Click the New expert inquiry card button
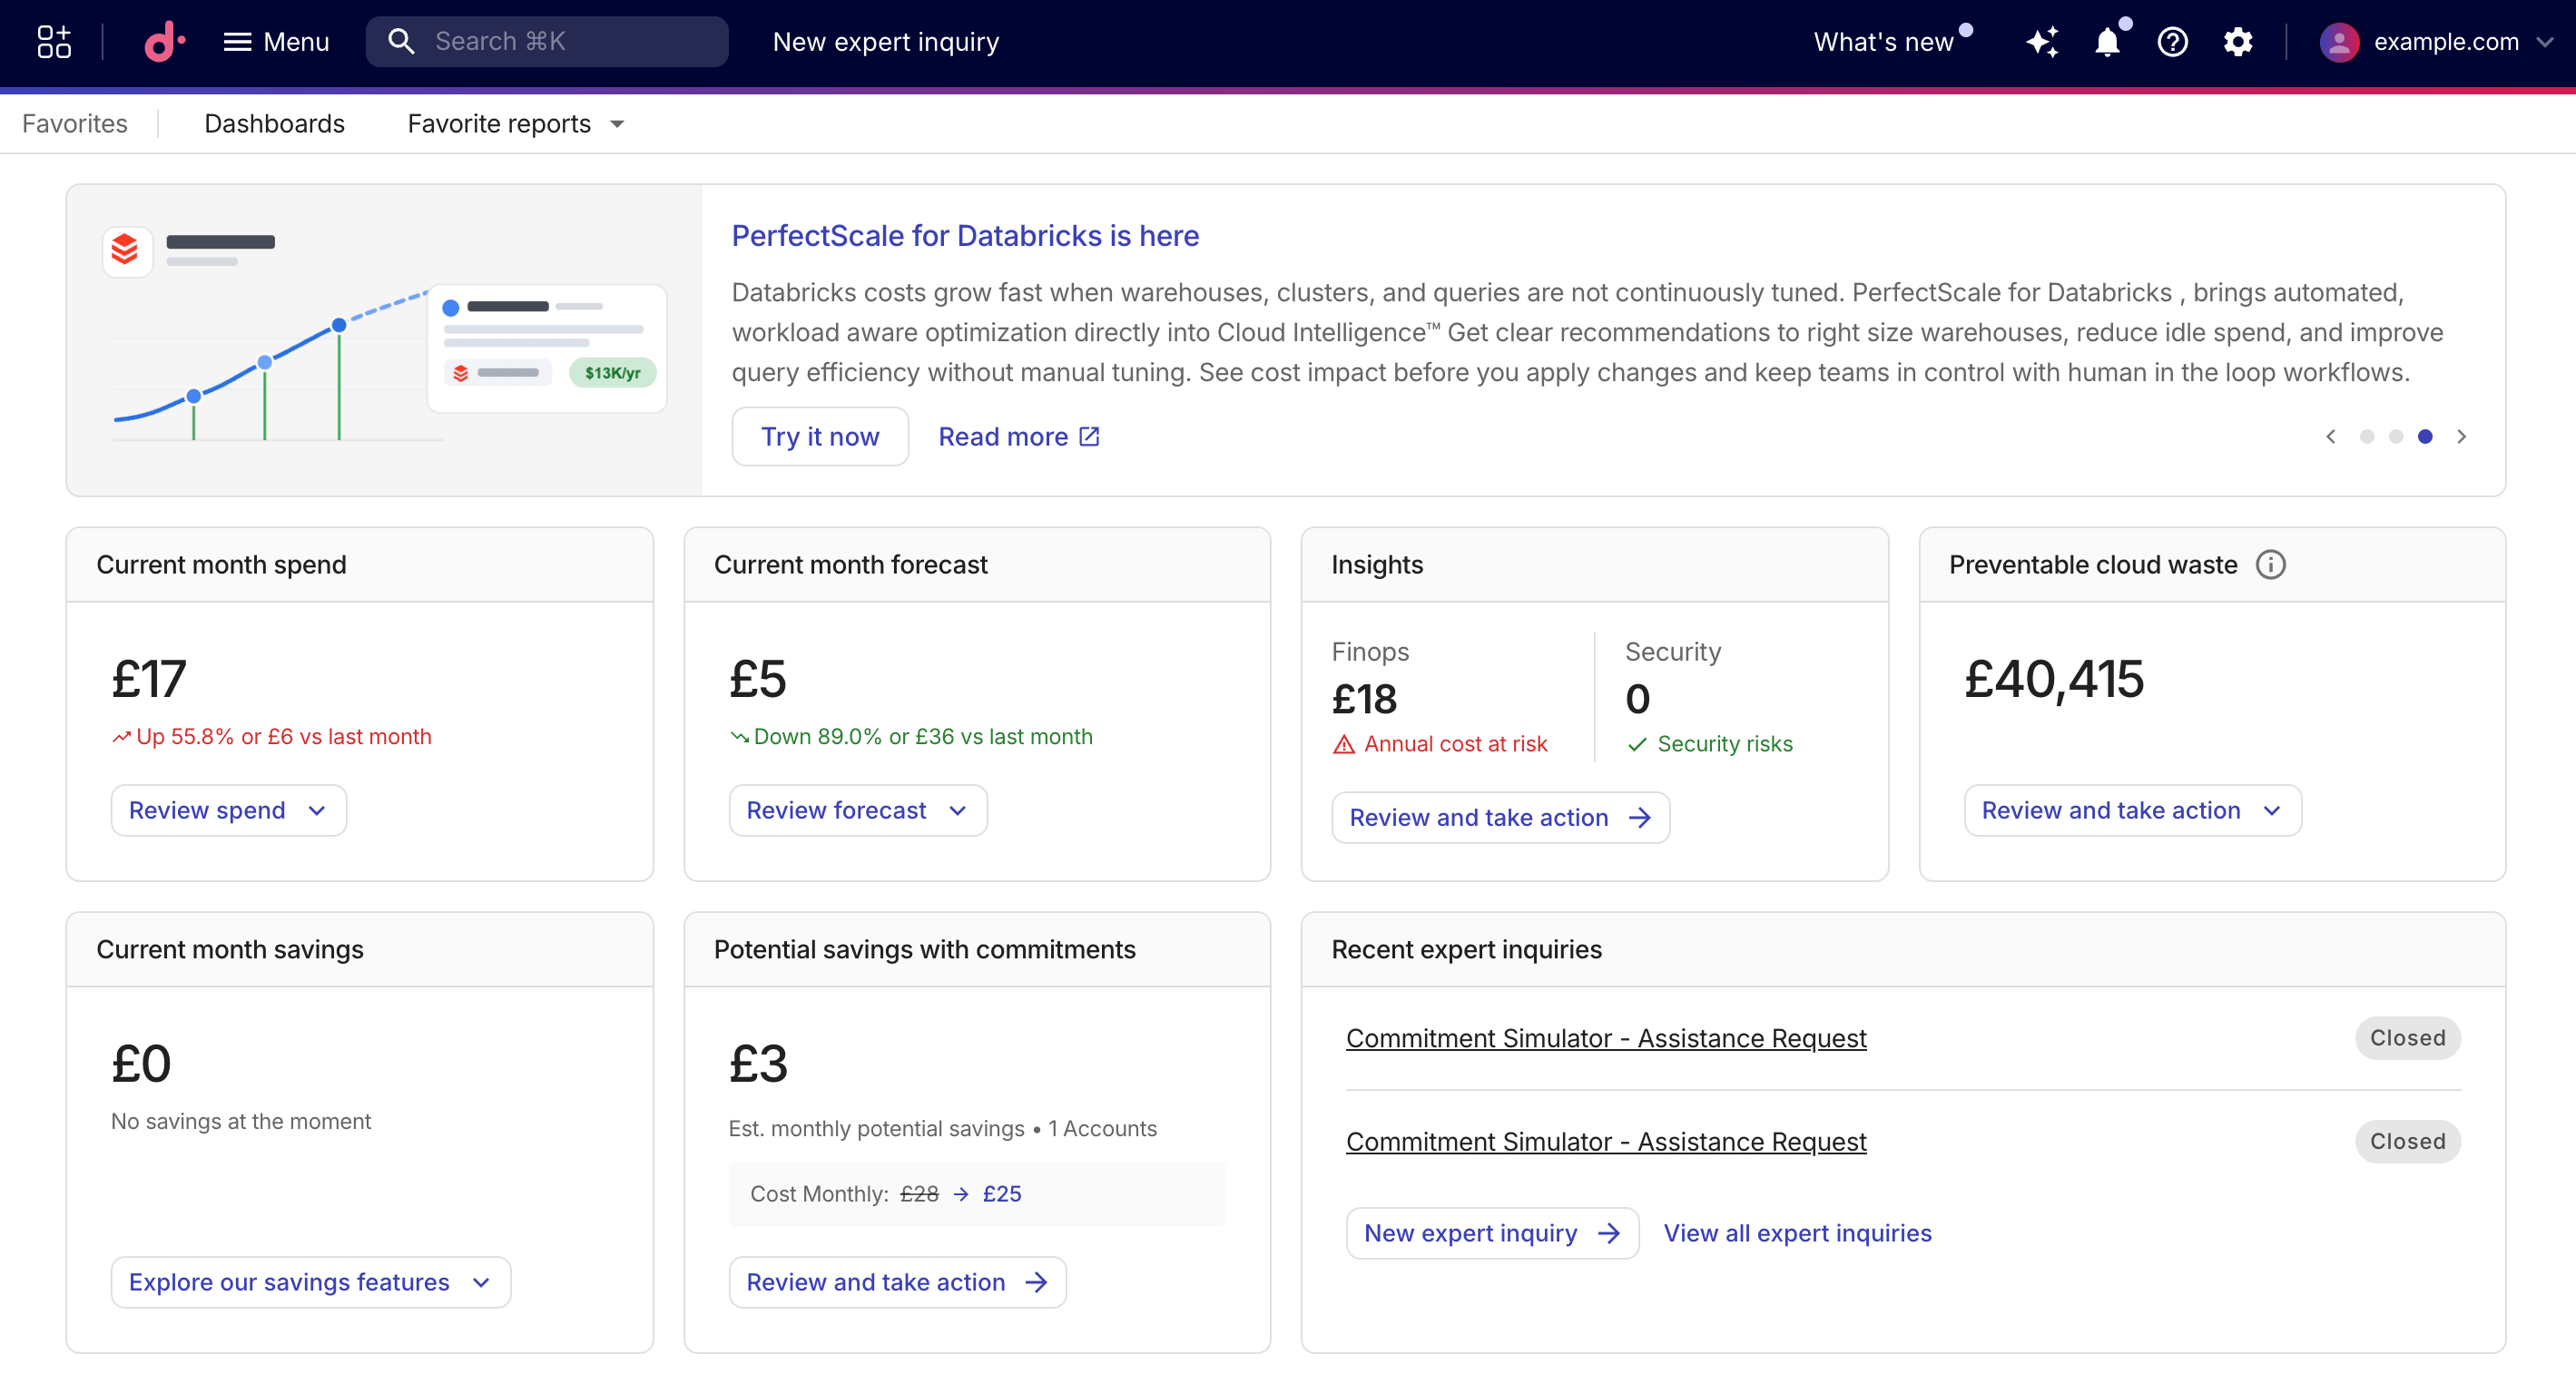 pos(1492,1233)
